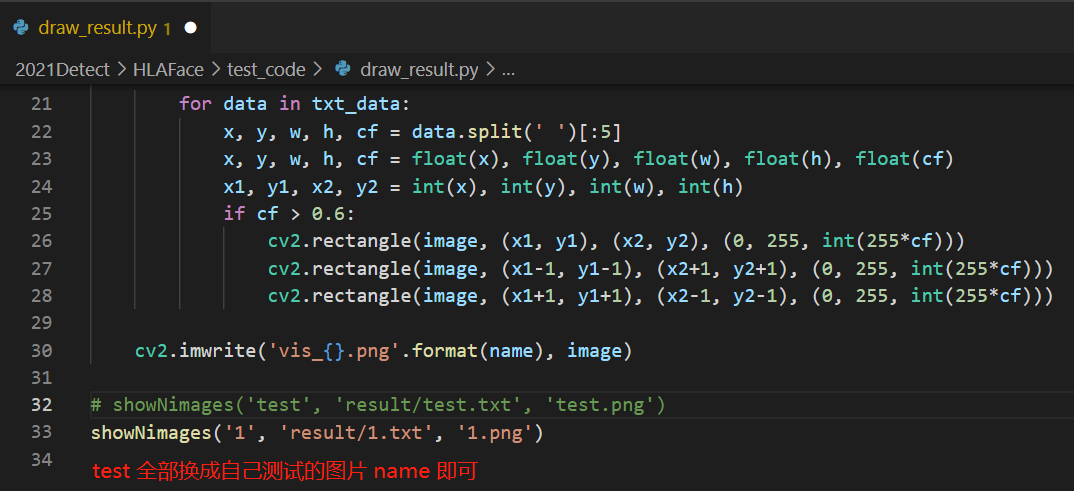Screen dimensions: 1074x491
Task: Expand the breadcrumb ellipsis symbol list
Action: click(x=507, y=69)
